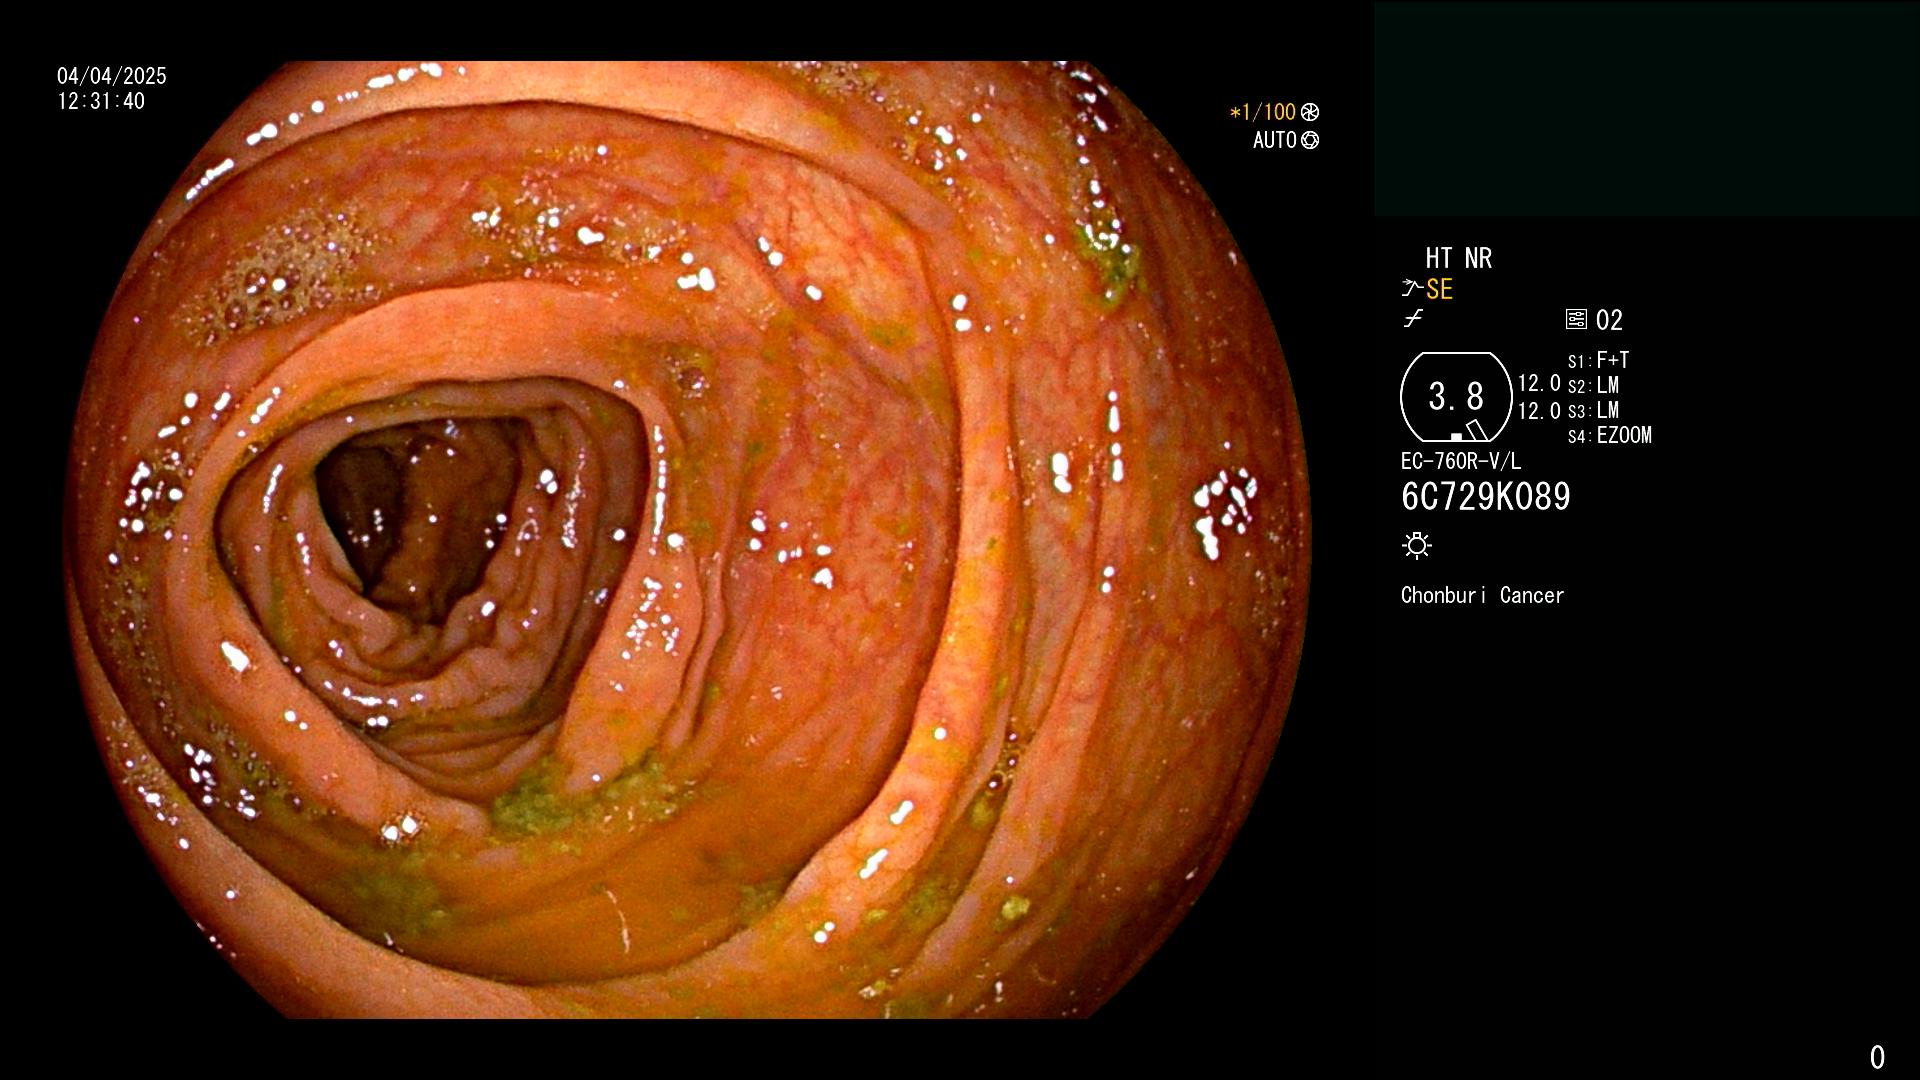Click the time text 12:31:40
Viewport: 1920px width, 1080px height.
pyautogui.click(x=101, y=101)
